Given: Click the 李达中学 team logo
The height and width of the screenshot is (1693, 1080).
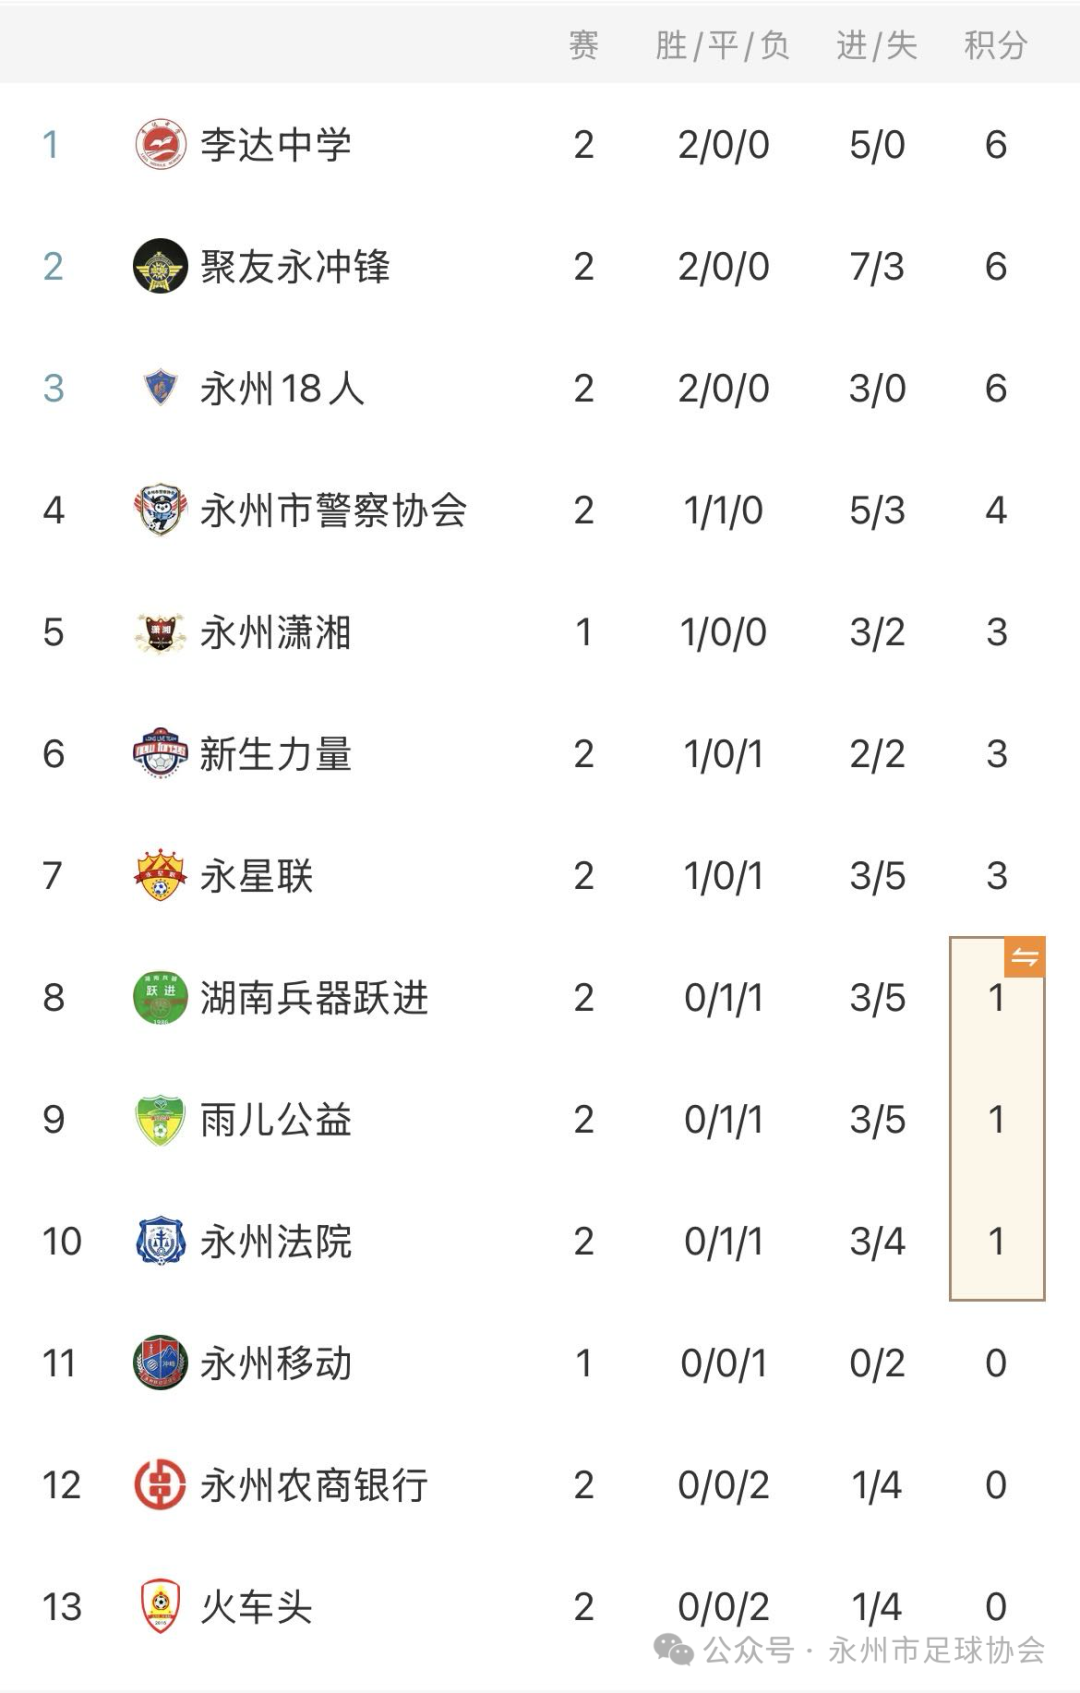Looking at the screenshot, I should click(x=160, y=145).
